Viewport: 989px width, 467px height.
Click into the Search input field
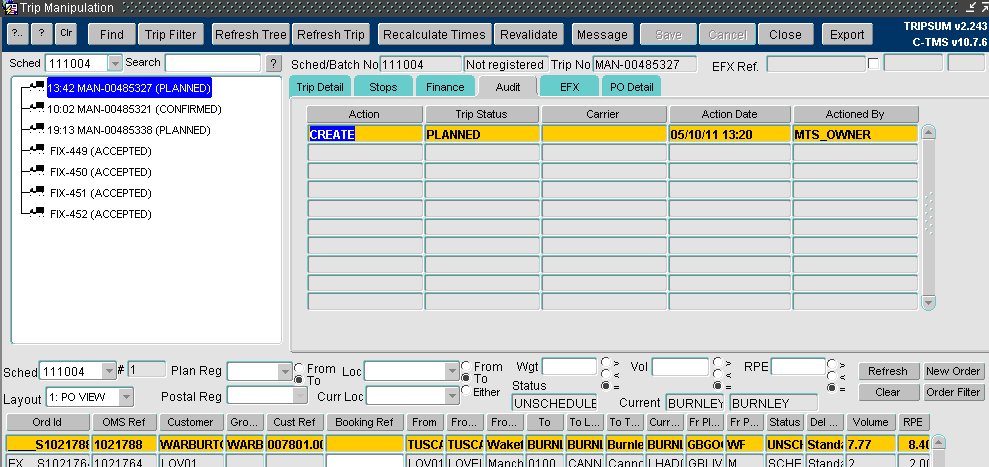[x=213, y=63]
